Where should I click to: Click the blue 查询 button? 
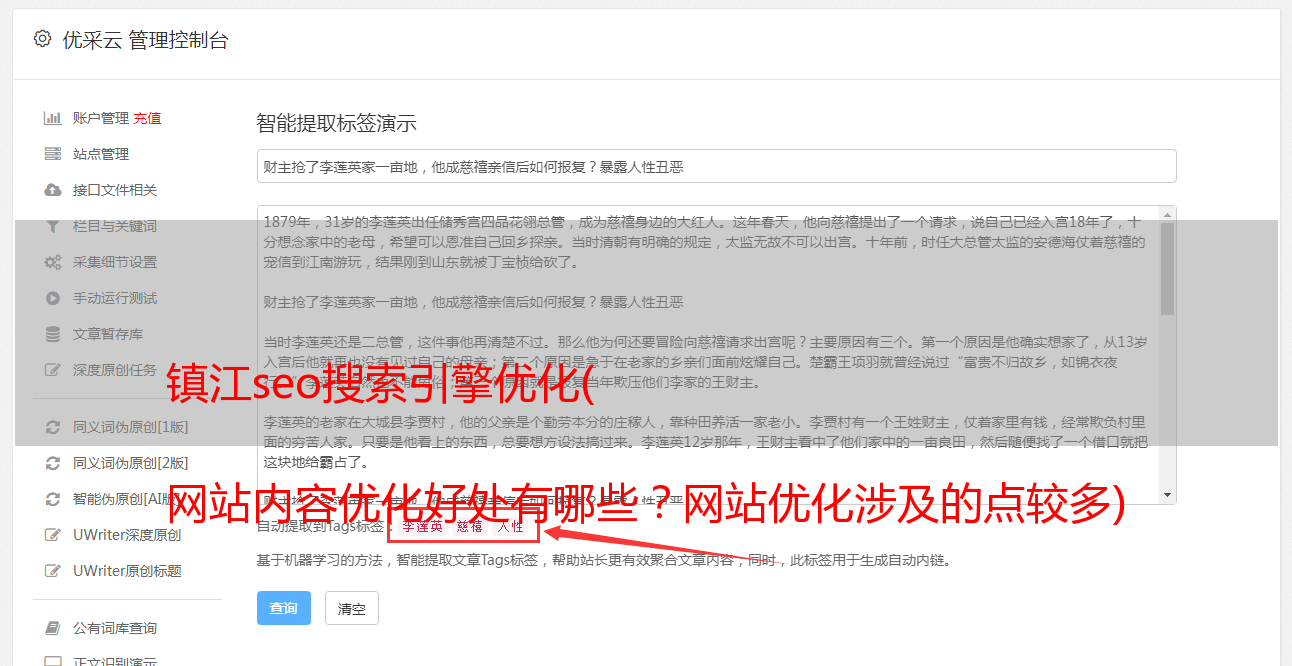284,608
